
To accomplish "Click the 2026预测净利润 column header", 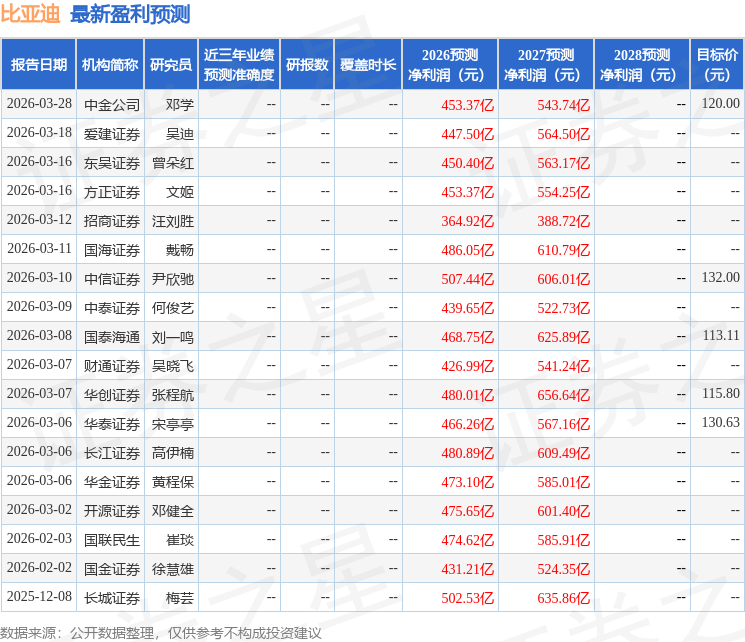I will (x=450, y=65).
